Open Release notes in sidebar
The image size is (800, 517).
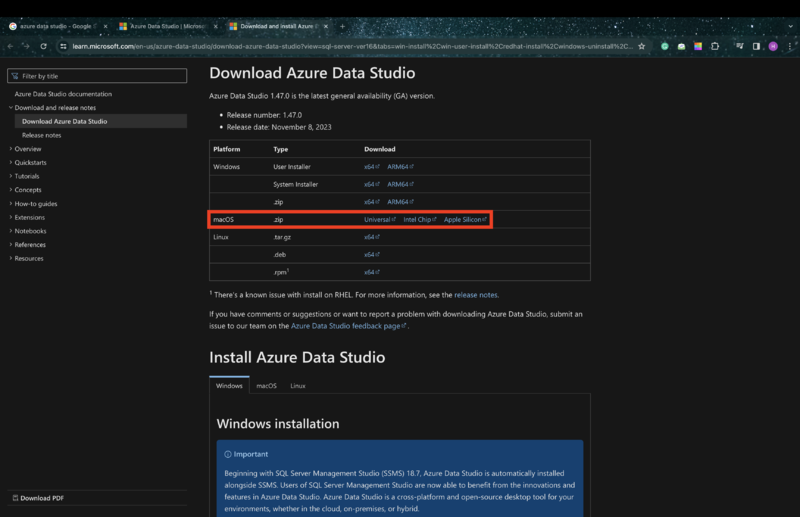coord(41,135)
